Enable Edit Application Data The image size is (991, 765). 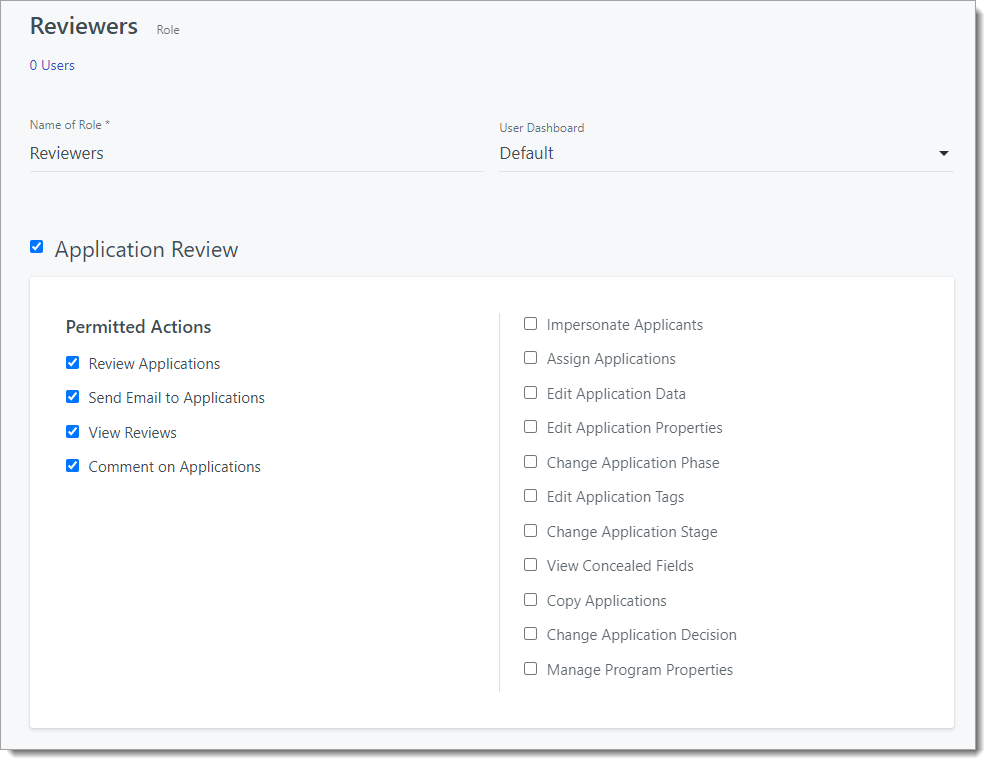tap(530, 392)
